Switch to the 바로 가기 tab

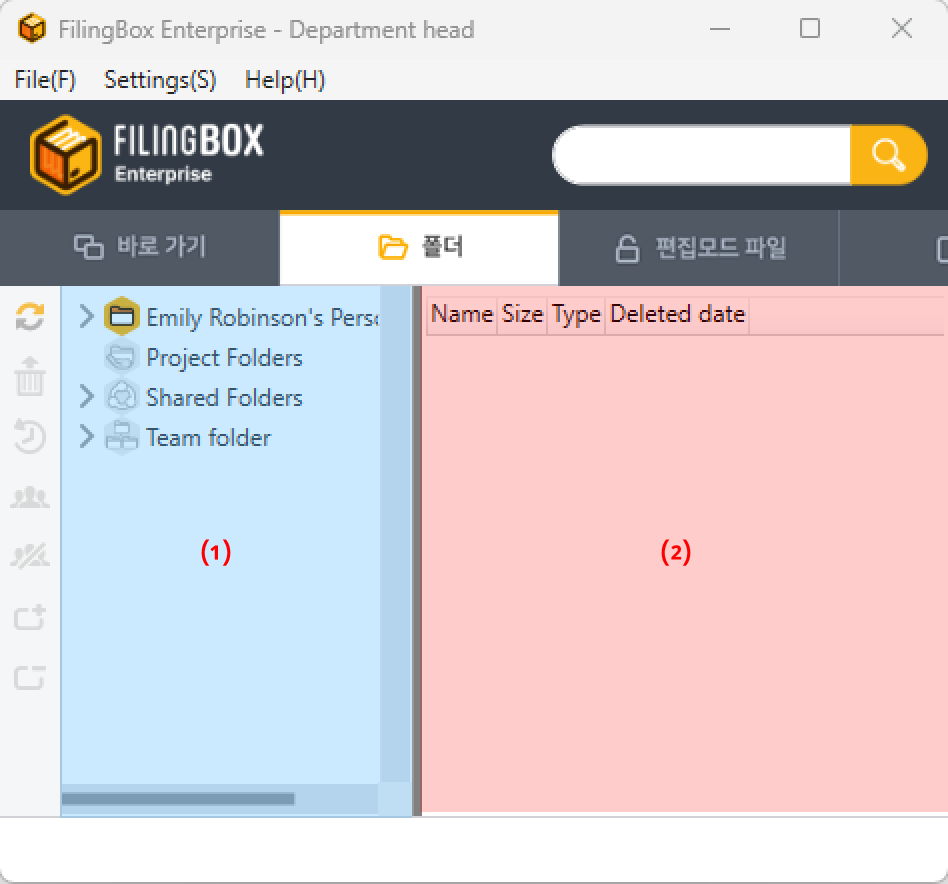pos(140,248)
